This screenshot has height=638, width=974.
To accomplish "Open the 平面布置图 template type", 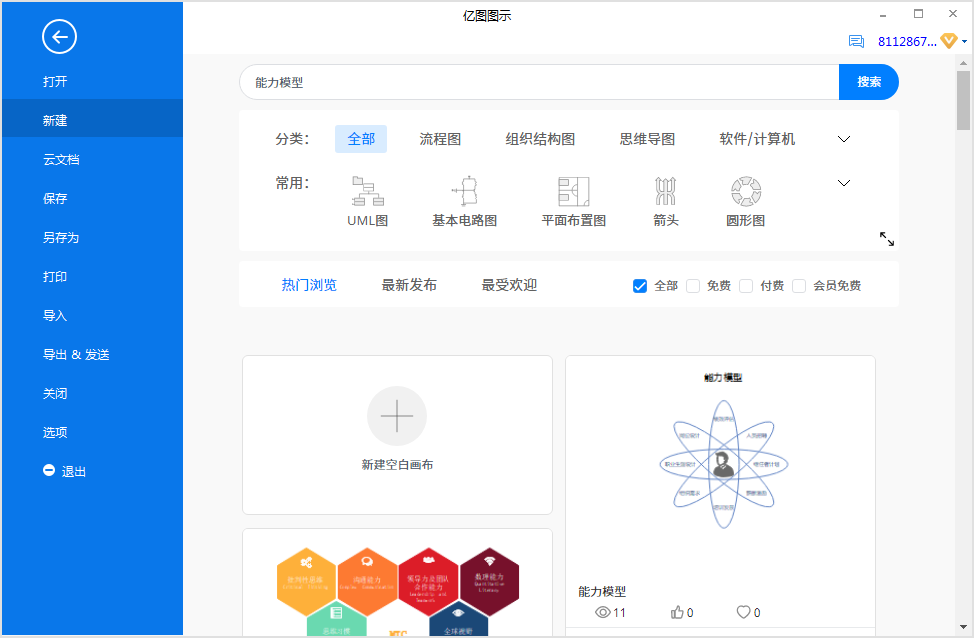I will 573,190.
